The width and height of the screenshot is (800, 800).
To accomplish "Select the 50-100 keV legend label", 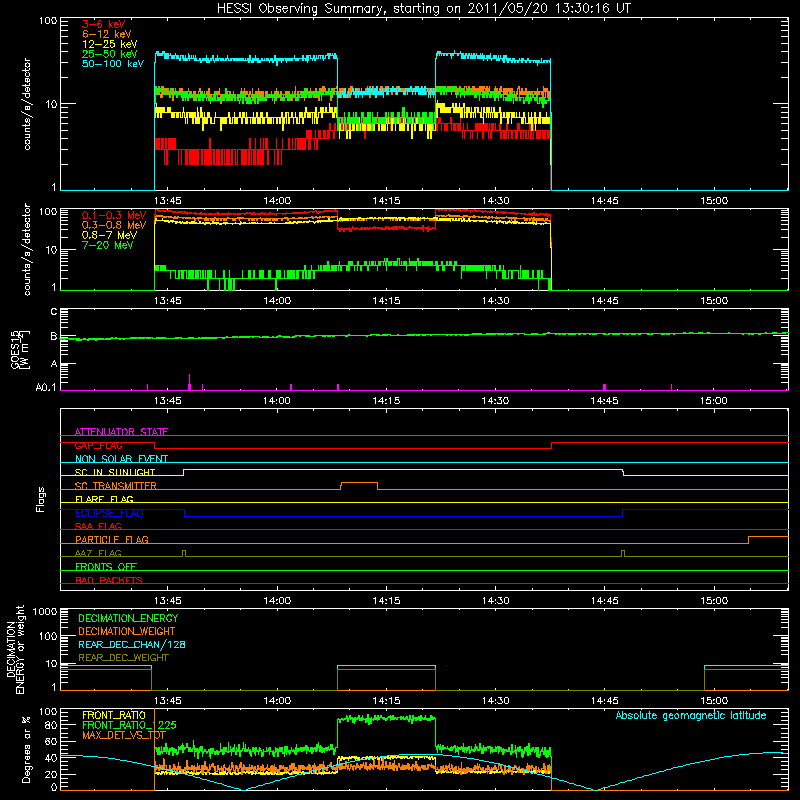I will coord(113,64).
